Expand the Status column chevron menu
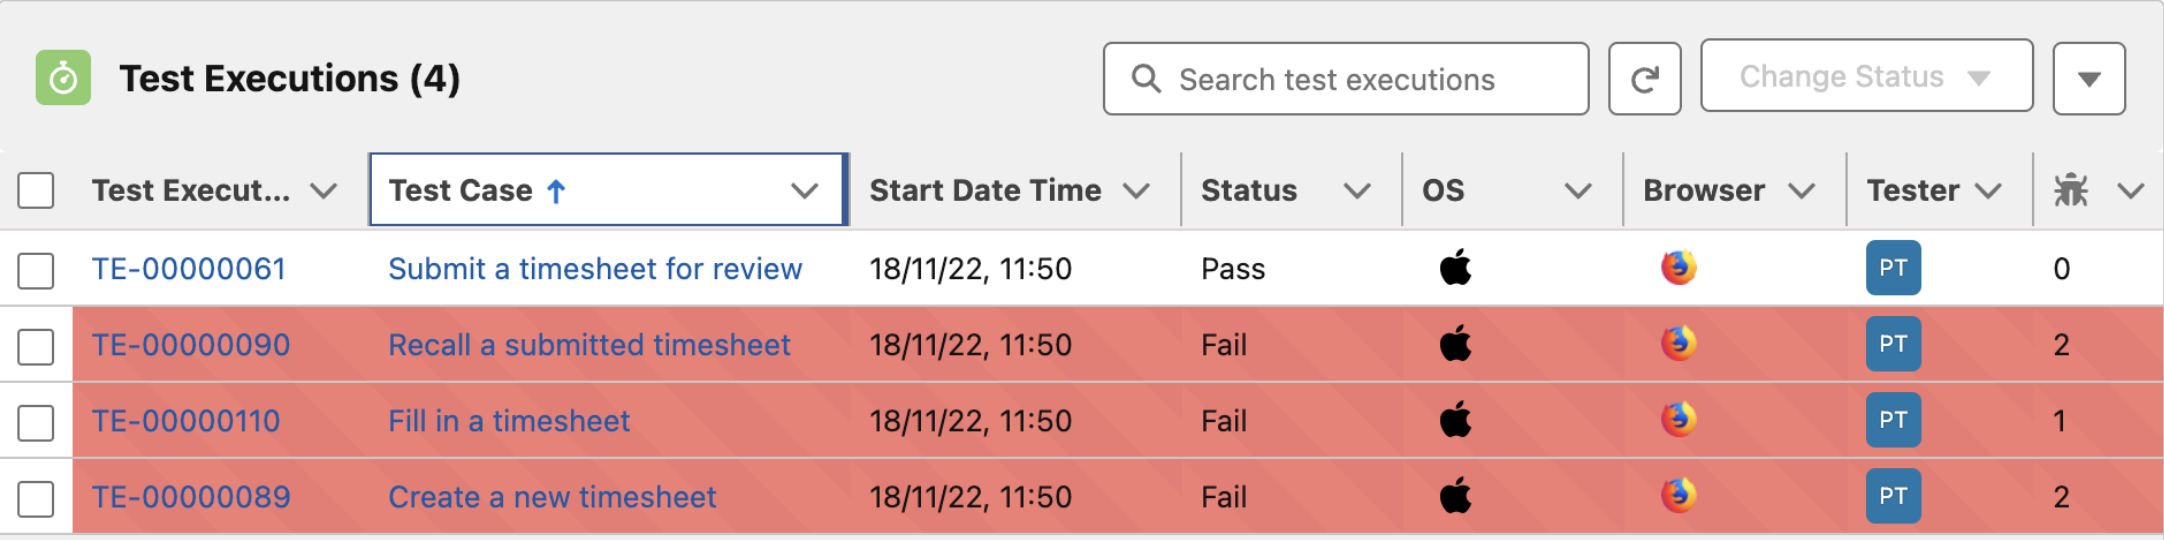This screenshot has width=2164, height=540. [1356, 190]
